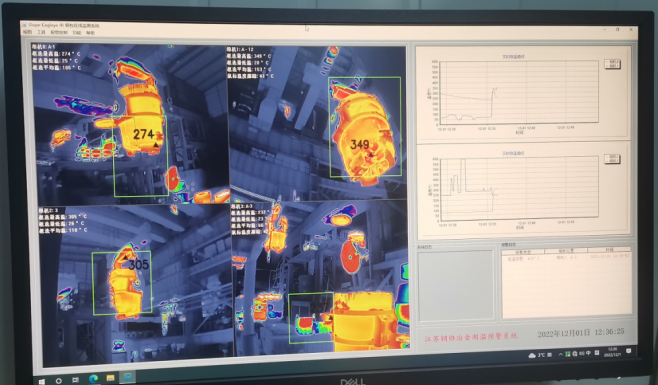Image resolution: width=658 pixels, height=385 pixels.
Task: Open File Explorer folder icon
Action: 110,378
